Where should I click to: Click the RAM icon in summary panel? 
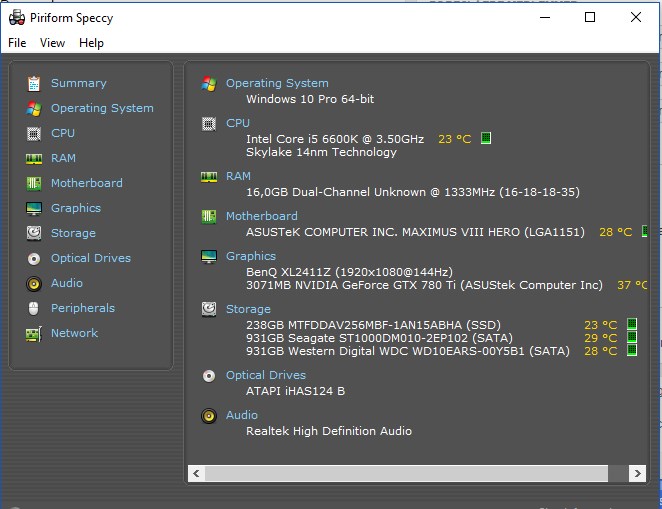[x=209, y=176]
